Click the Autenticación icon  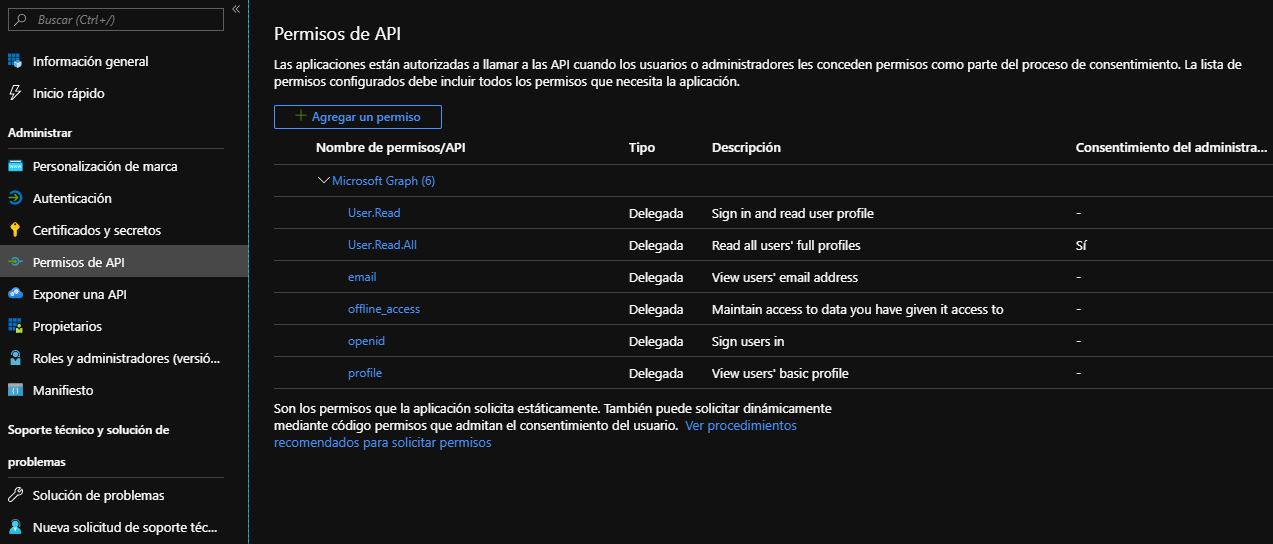(15, 198)
